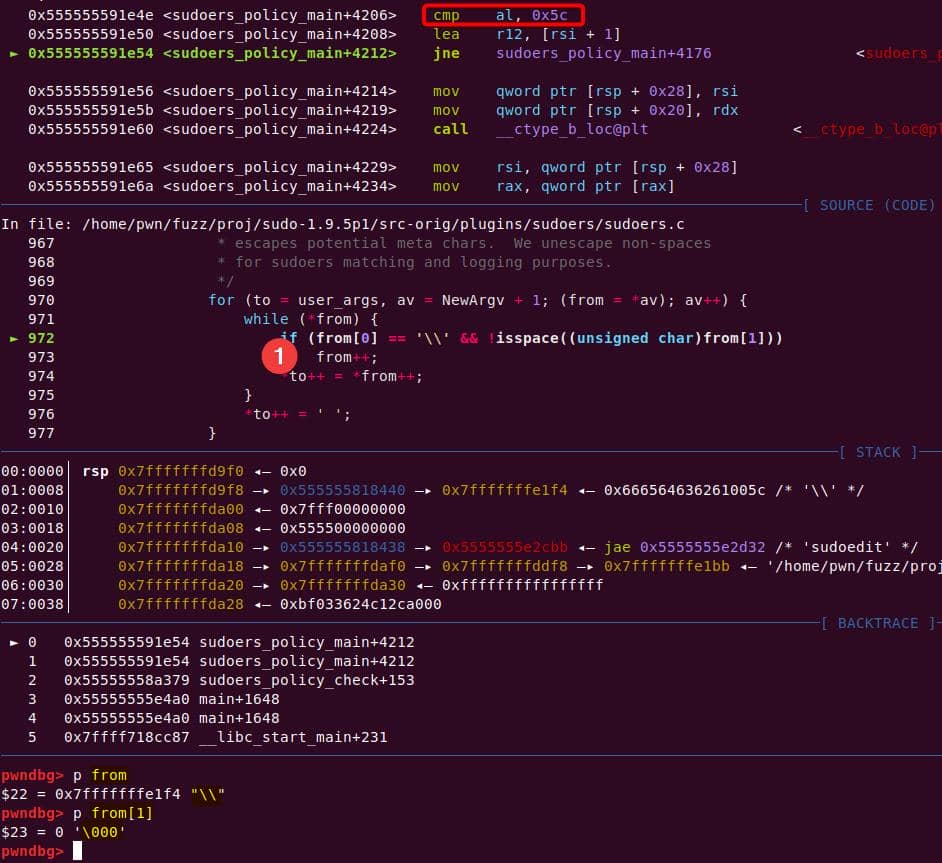This screenshot has height=863, width=942.
Task: Click the closing brace on line 975
Action: pyautogui.click(x=248, y=395)
